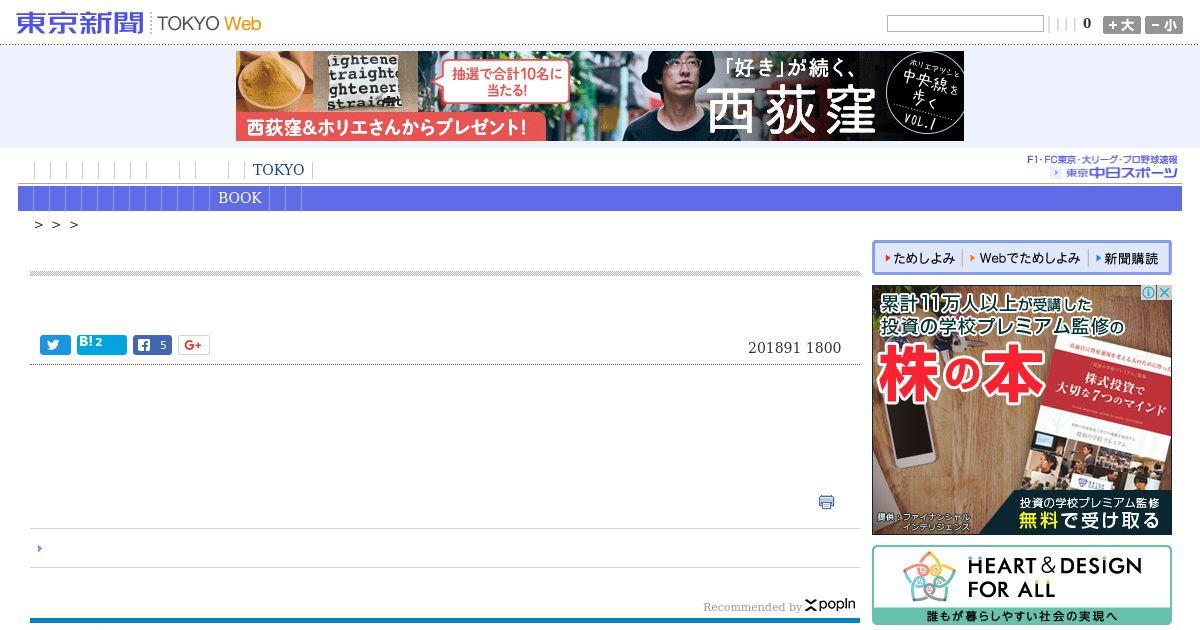Click the popIn logo
The height and width of the screenshot is (630, 1200).
[830, 605]
